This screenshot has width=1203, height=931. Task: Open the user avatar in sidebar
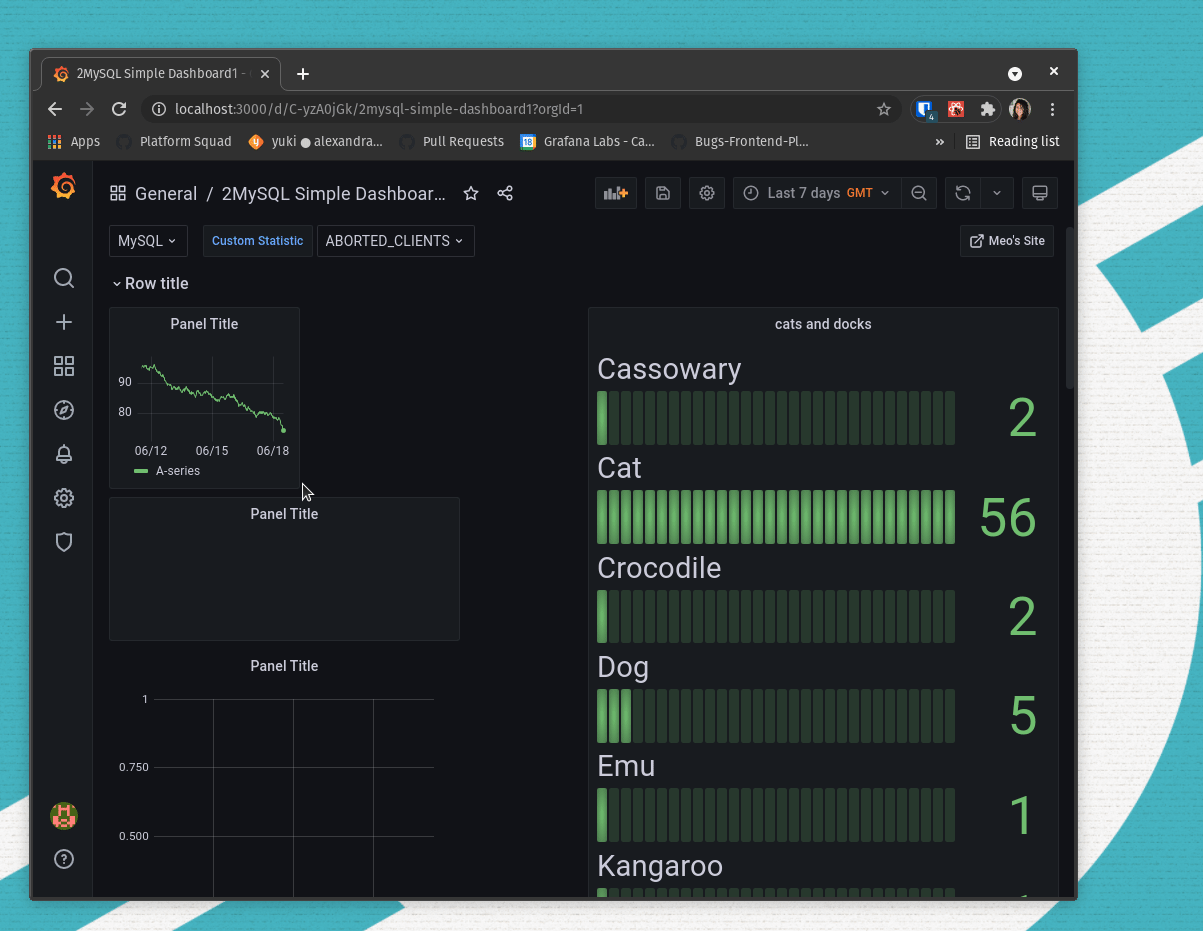tap(64, 816)
